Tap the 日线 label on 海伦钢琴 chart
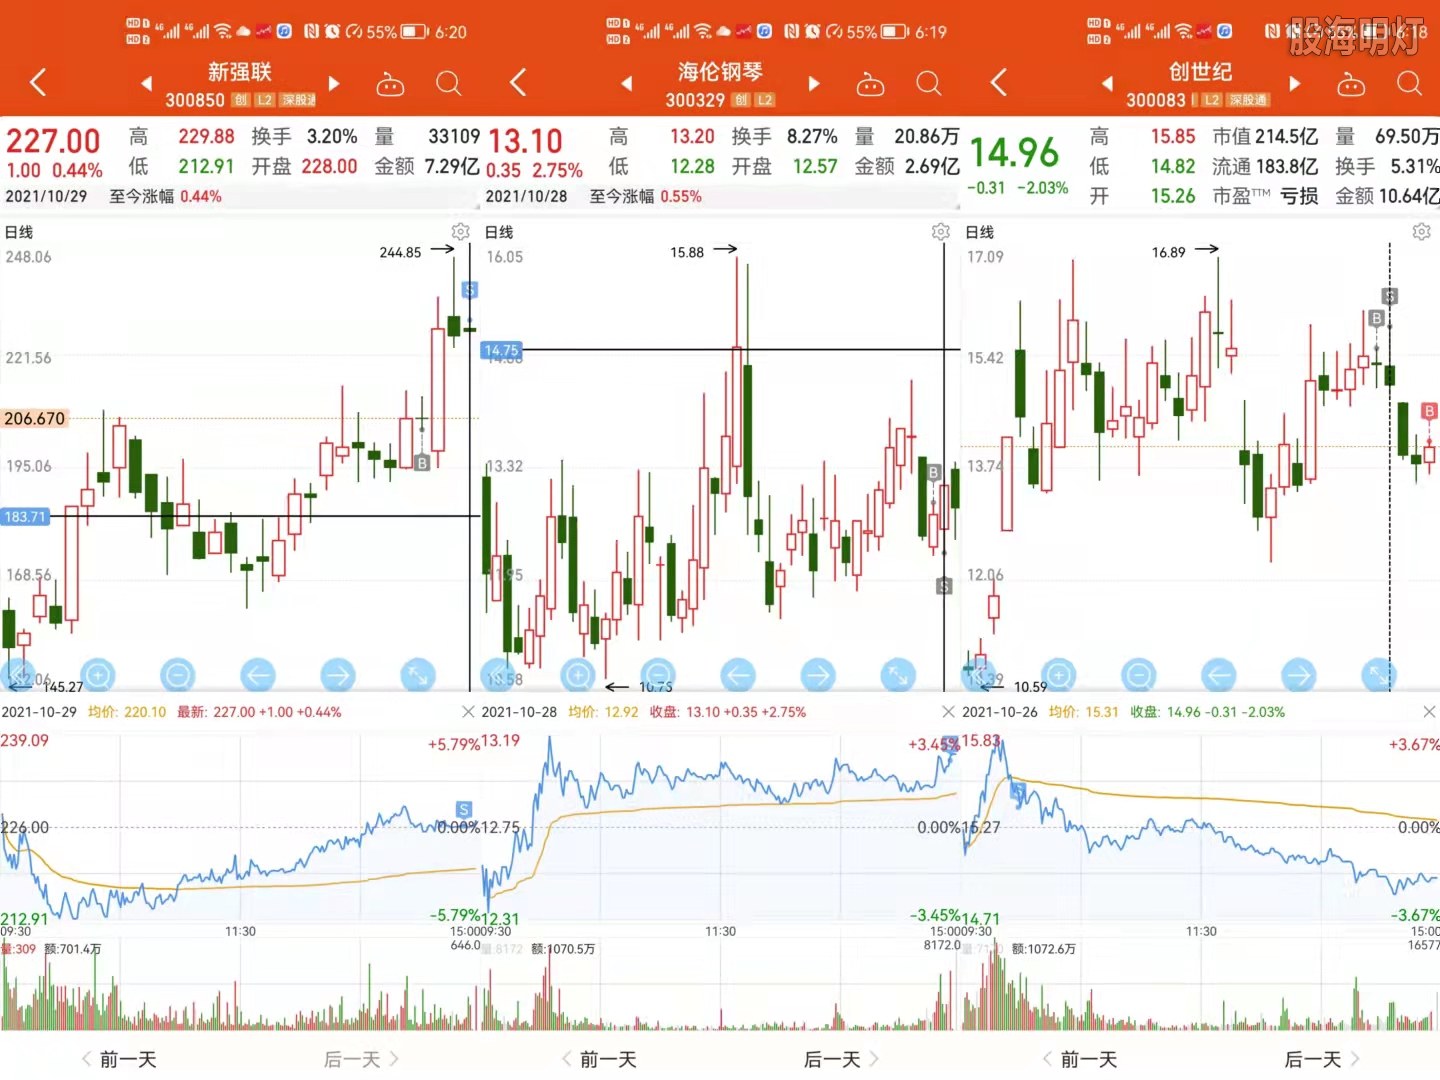This screenshot has height=1080, width=1440. (x=499, y=232)
